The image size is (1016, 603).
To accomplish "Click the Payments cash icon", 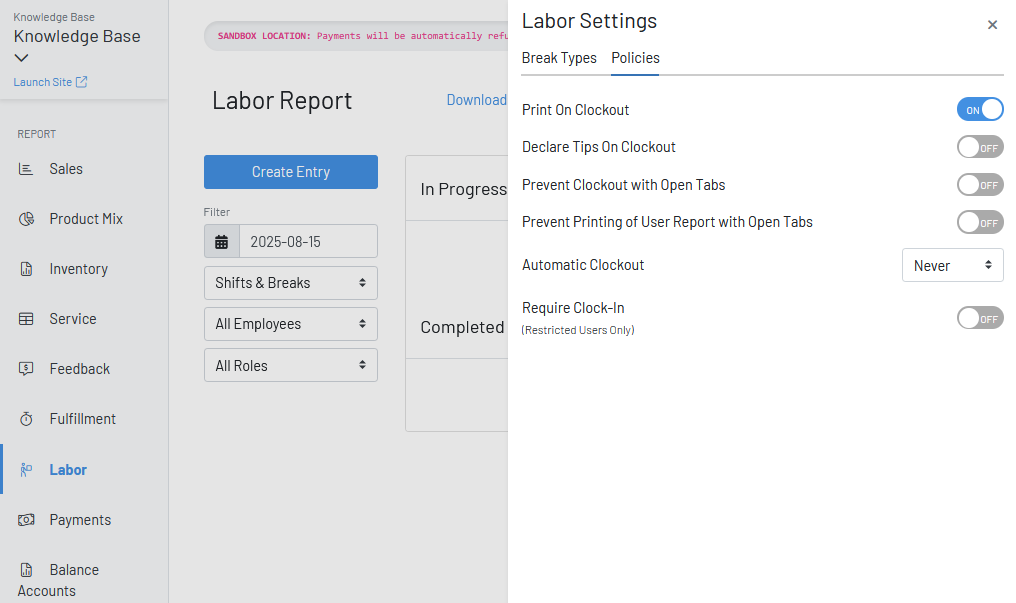I will pos(27,520).
